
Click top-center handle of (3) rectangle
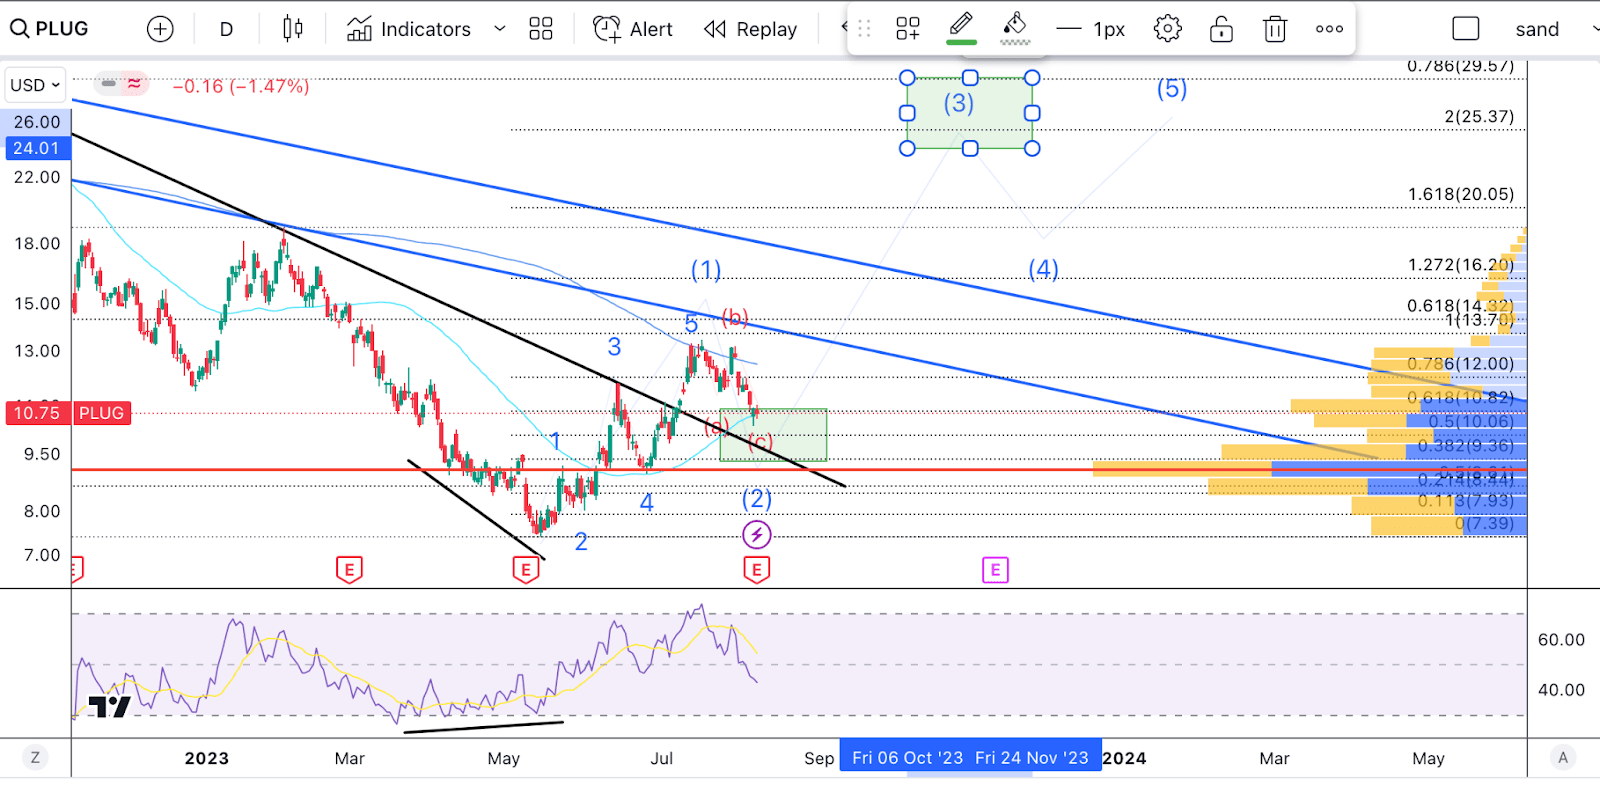970,77
